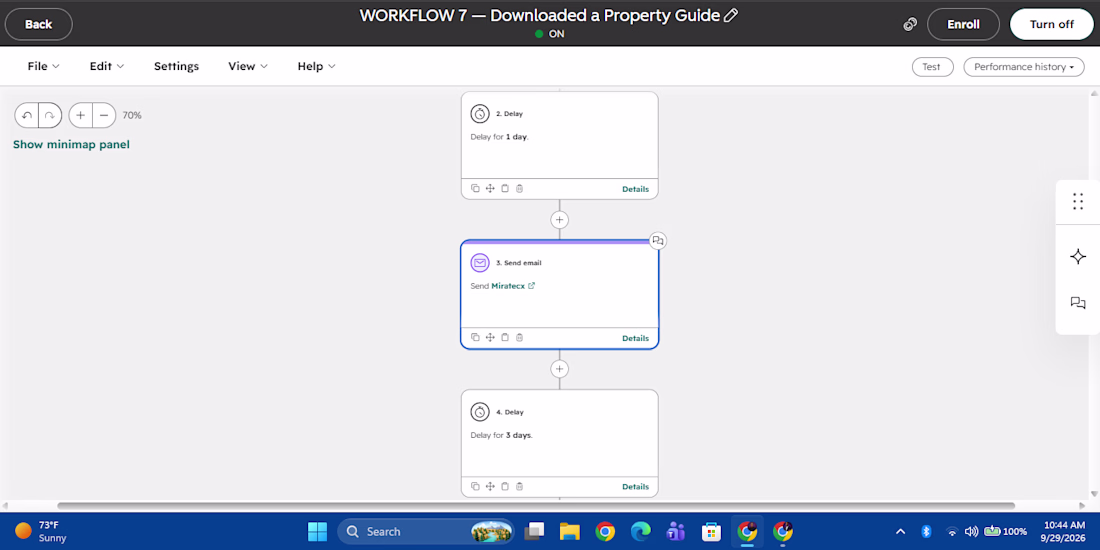The width and height of the screenshot is (1100, 550).
Task: Click clipboard icon on Delay 1 day card
Action: click(x=504, y=189)
